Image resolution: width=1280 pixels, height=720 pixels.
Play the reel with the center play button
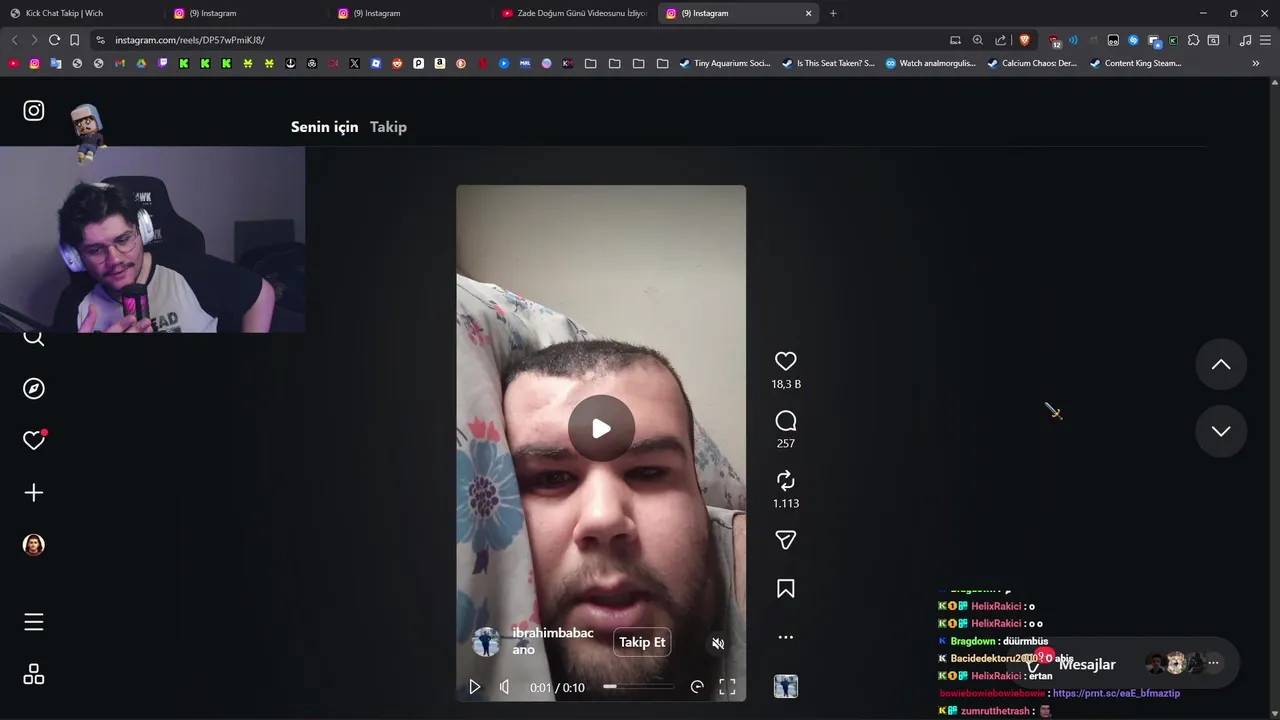point(601,428)
